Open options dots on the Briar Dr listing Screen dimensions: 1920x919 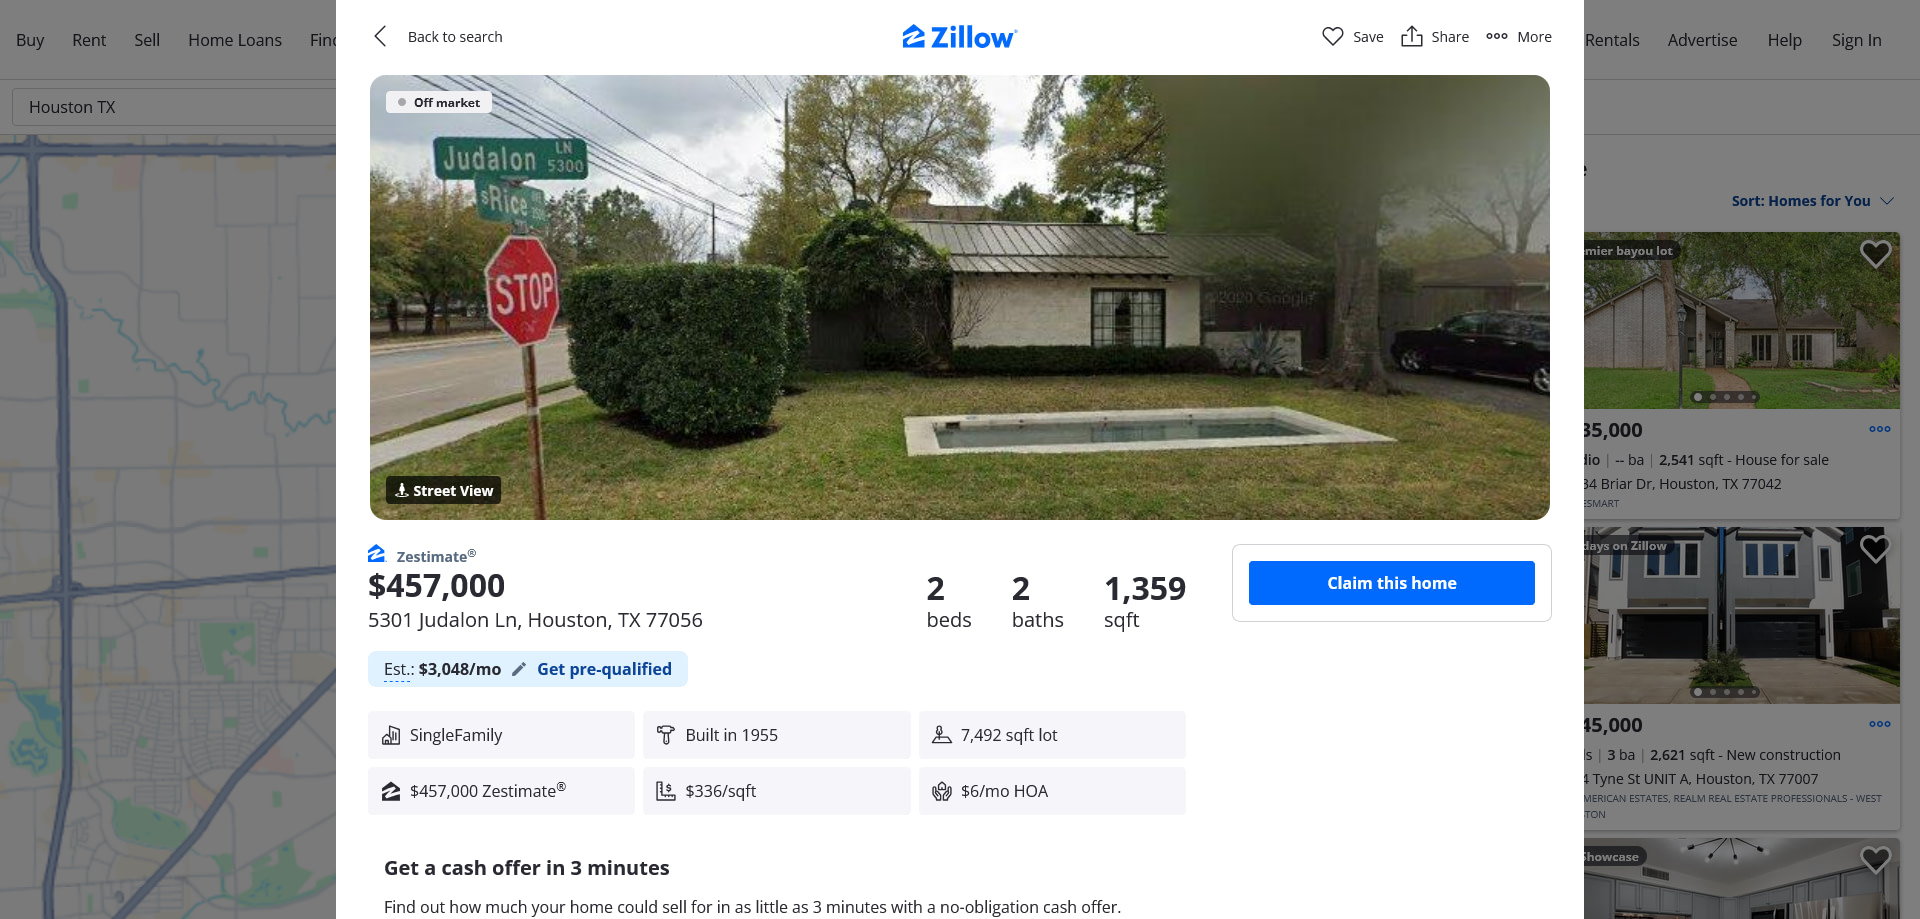tap(1880, 429)
